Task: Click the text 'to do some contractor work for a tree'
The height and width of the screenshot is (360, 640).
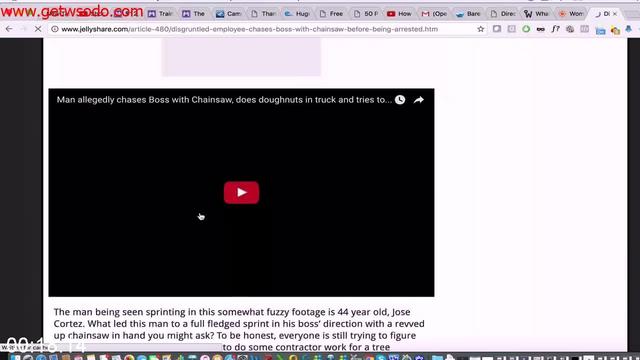Action: pos(306,347)
